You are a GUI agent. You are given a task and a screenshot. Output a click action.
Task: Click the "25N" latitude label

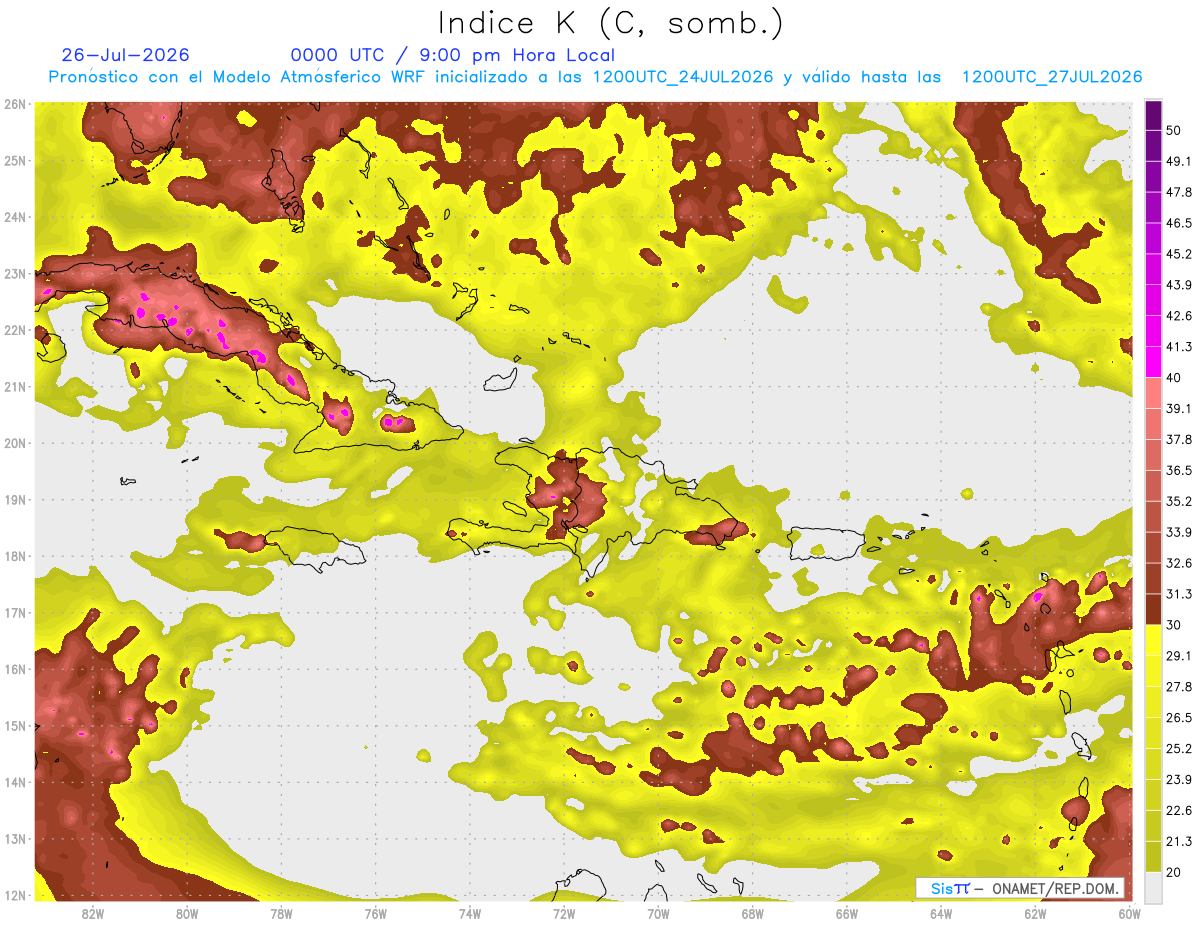15,160
